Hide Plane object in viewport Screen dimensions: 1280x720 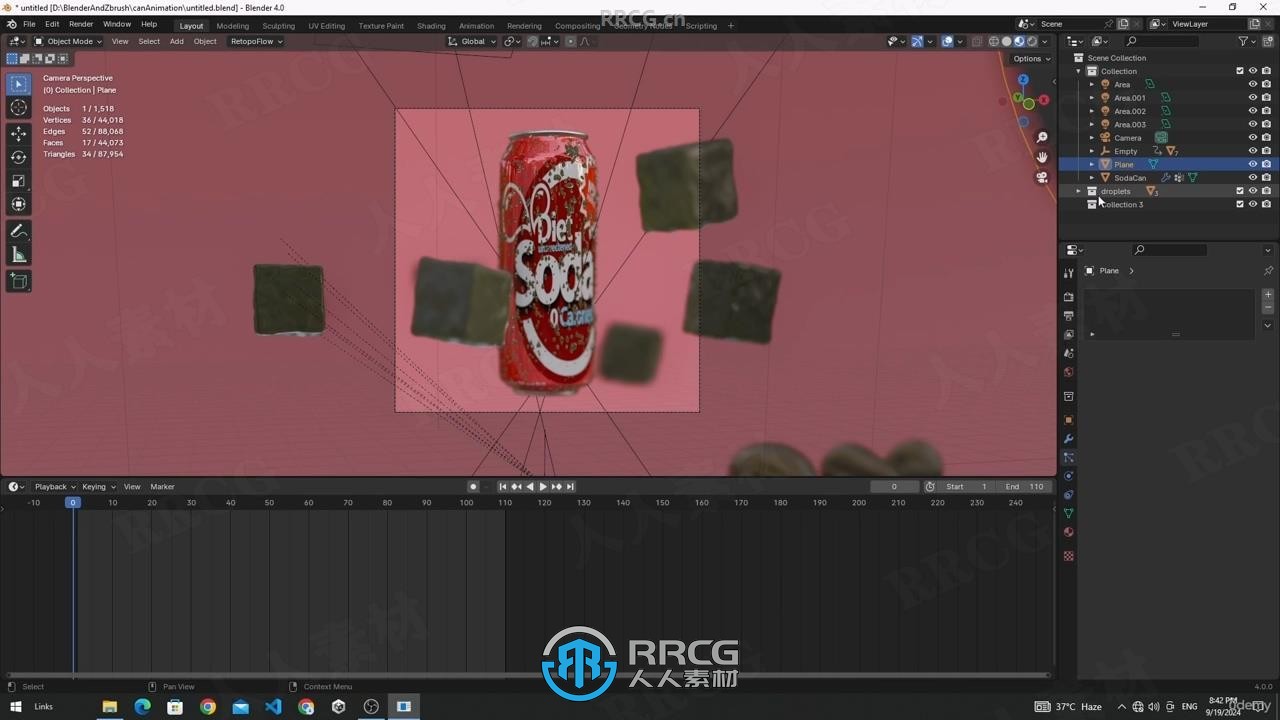coord(1252,164)
